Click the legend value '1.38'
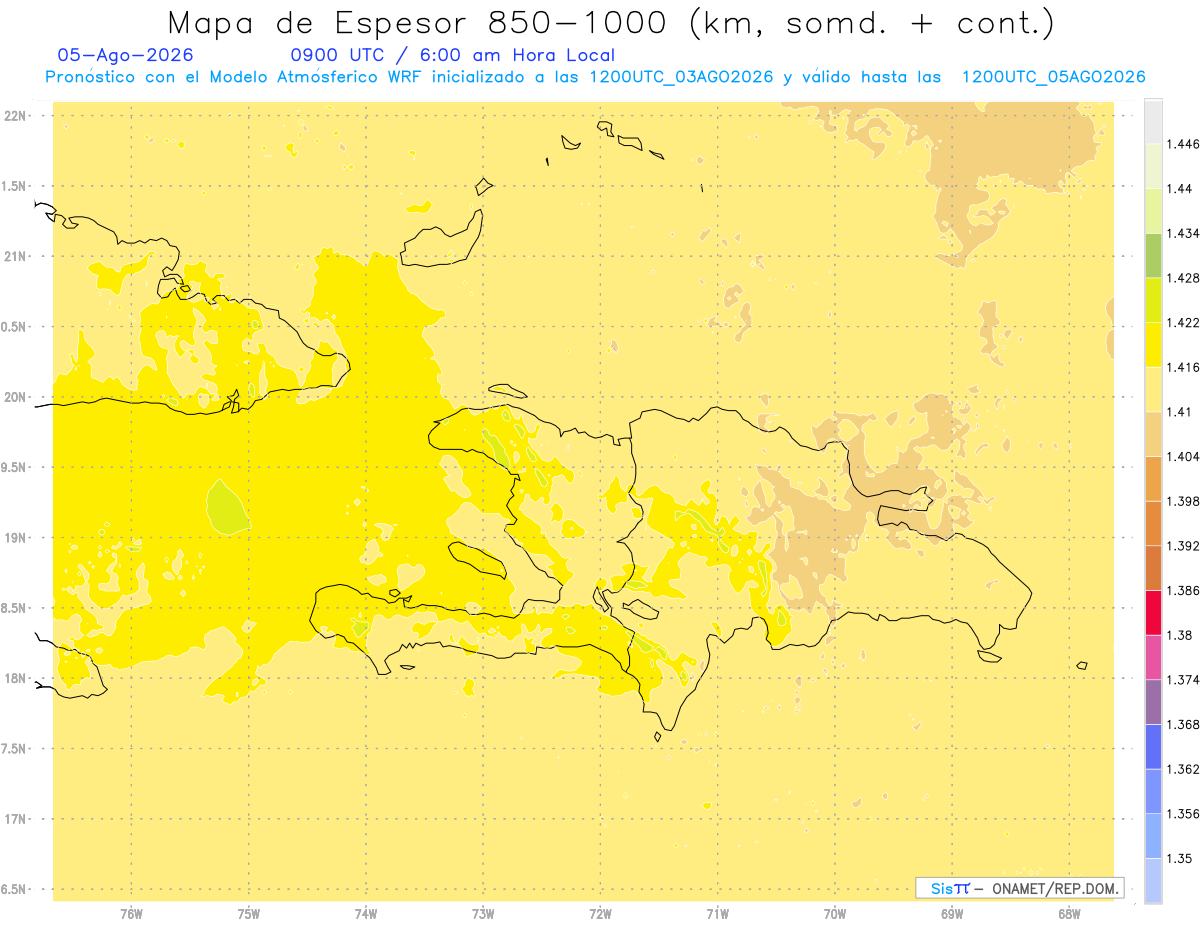 [1179, 635]
